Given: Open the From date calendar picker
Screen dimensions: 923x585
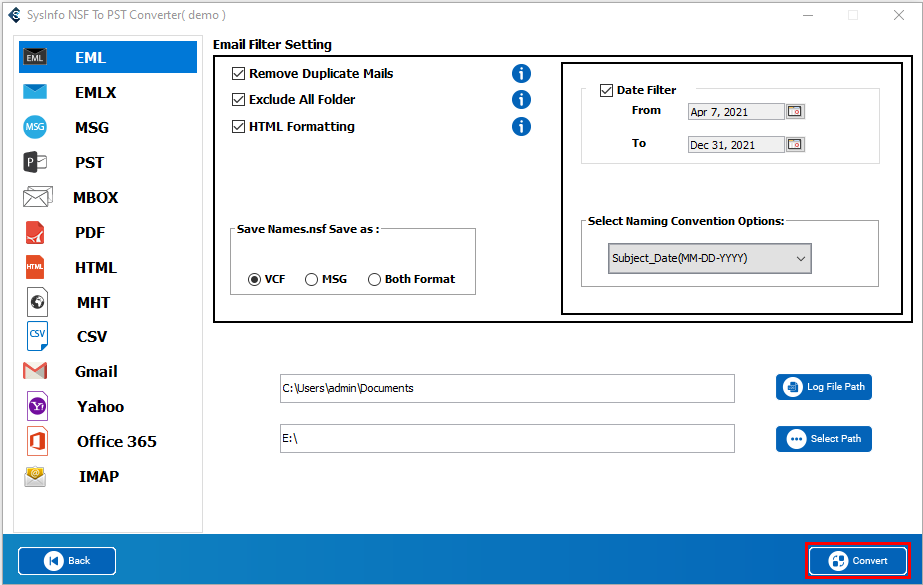Looking at the screenshot, I should (795, 111).
